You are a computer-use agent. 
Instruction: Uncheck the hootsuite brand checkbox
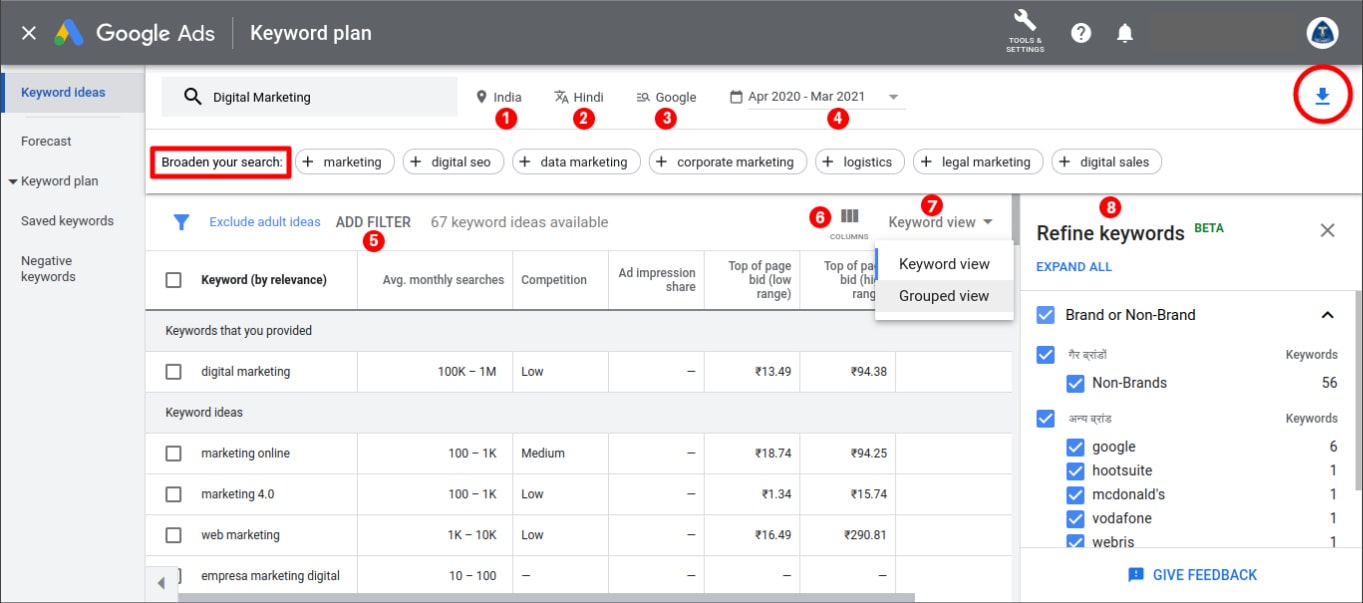tap(1075, 470)
